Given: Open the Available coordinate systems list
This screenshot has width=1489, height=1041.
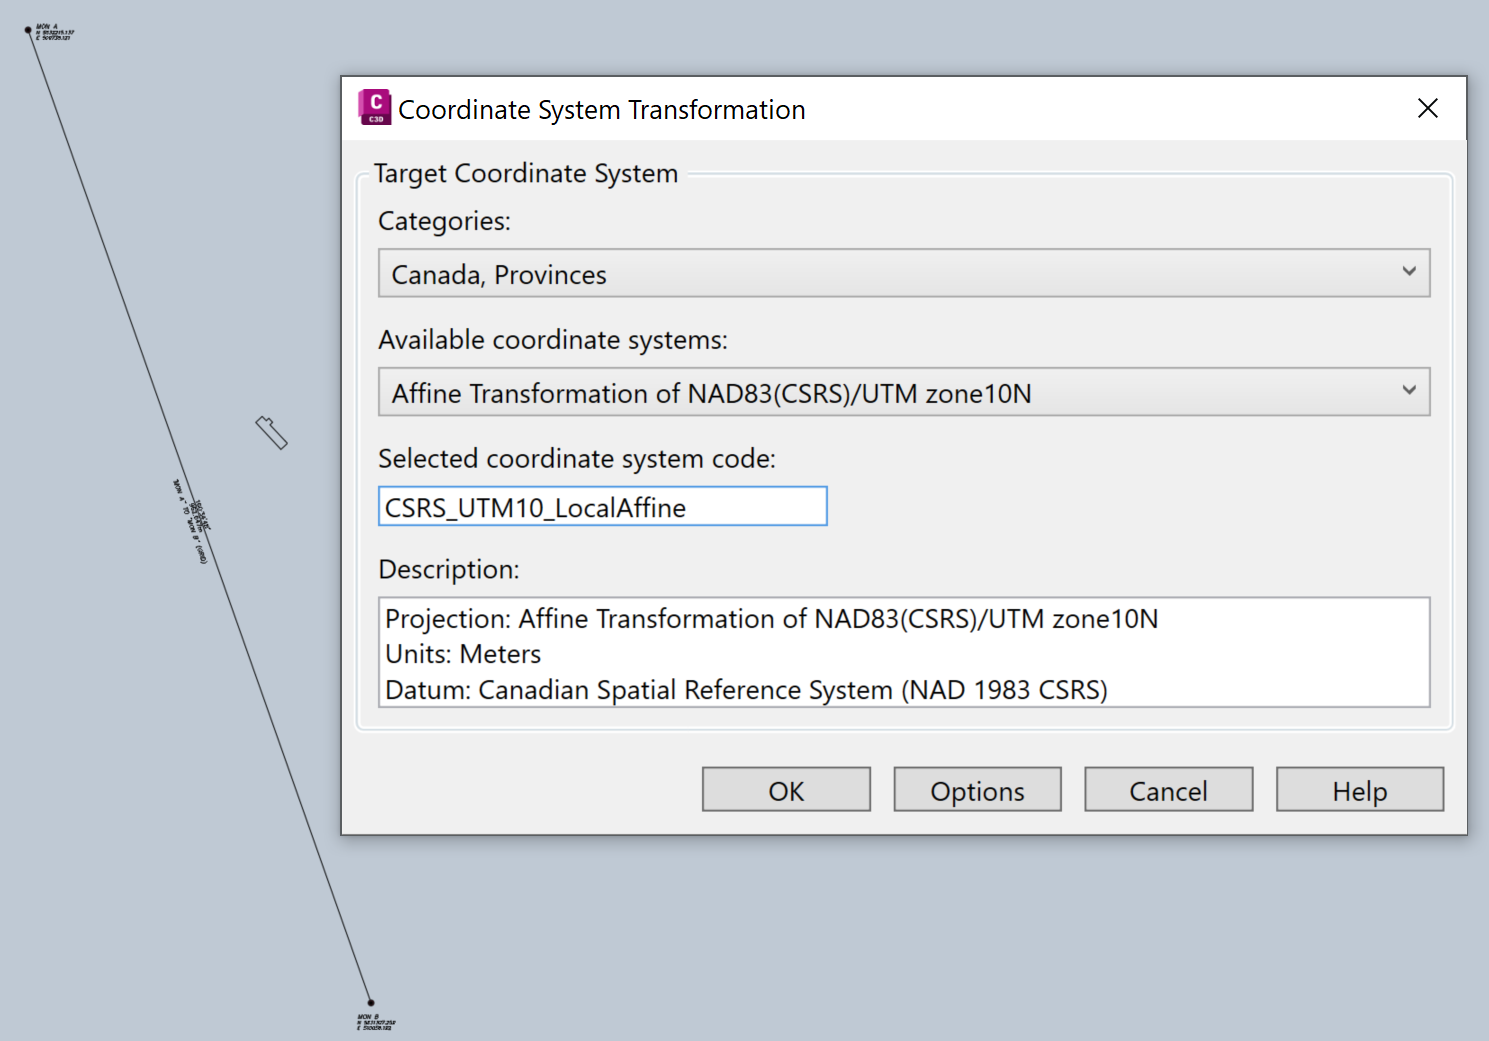Looking at the screenshot, I should tap(900, 392).
